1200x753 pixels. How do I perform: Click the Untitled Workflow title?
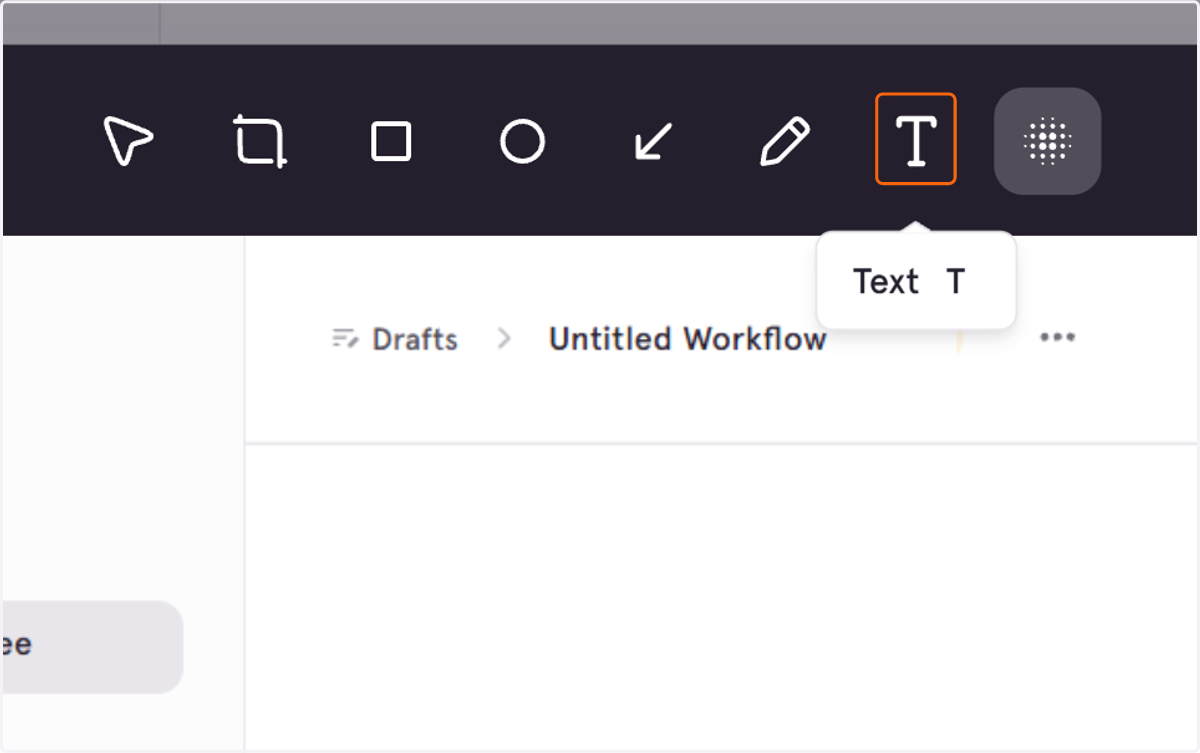pos(688,339)
